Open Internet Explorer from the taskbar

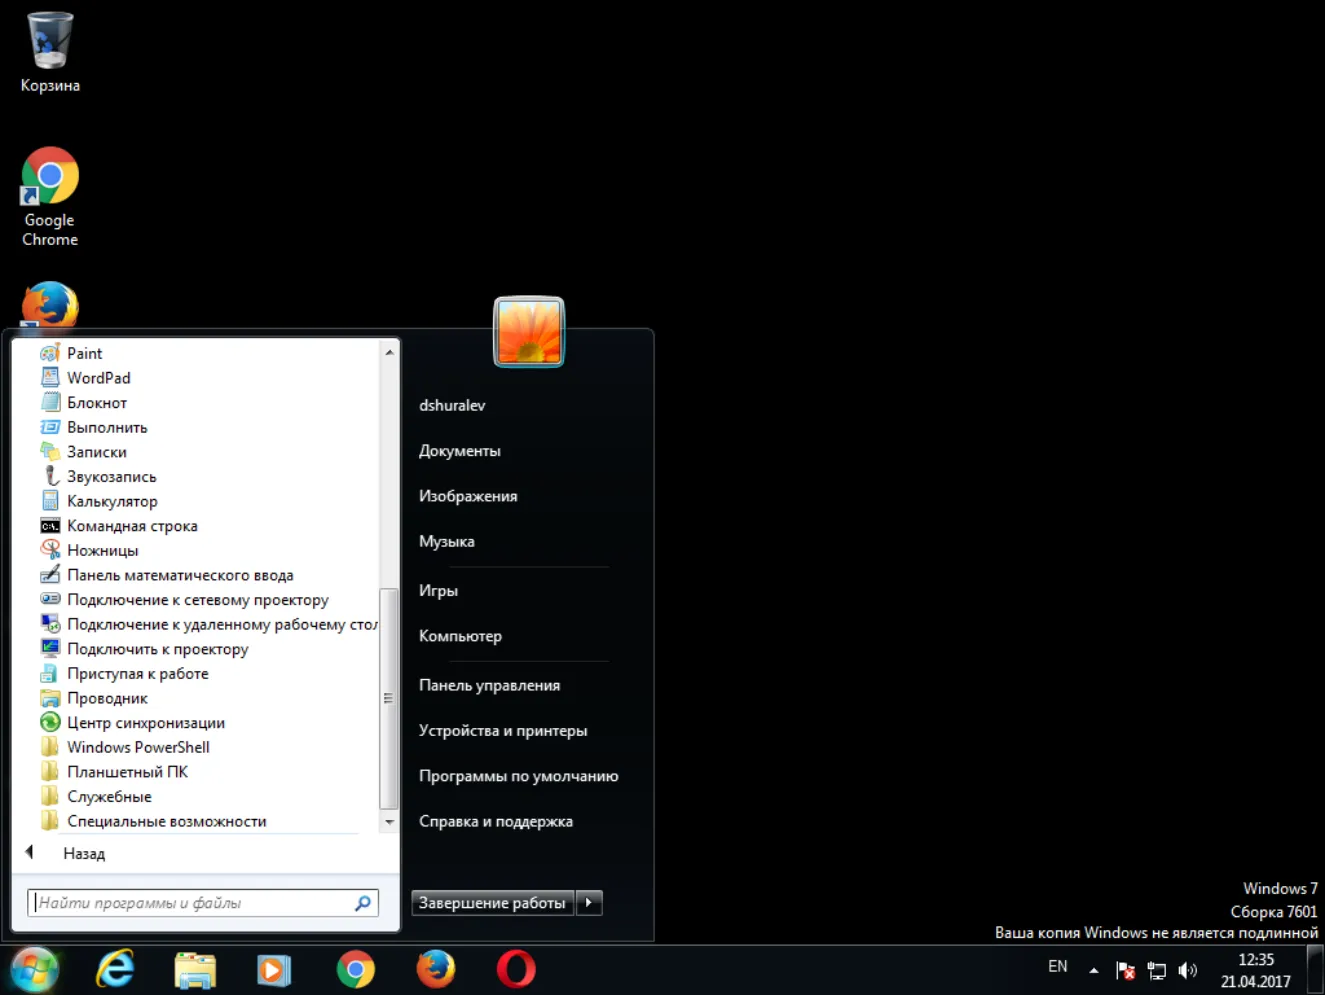point(115,969)
